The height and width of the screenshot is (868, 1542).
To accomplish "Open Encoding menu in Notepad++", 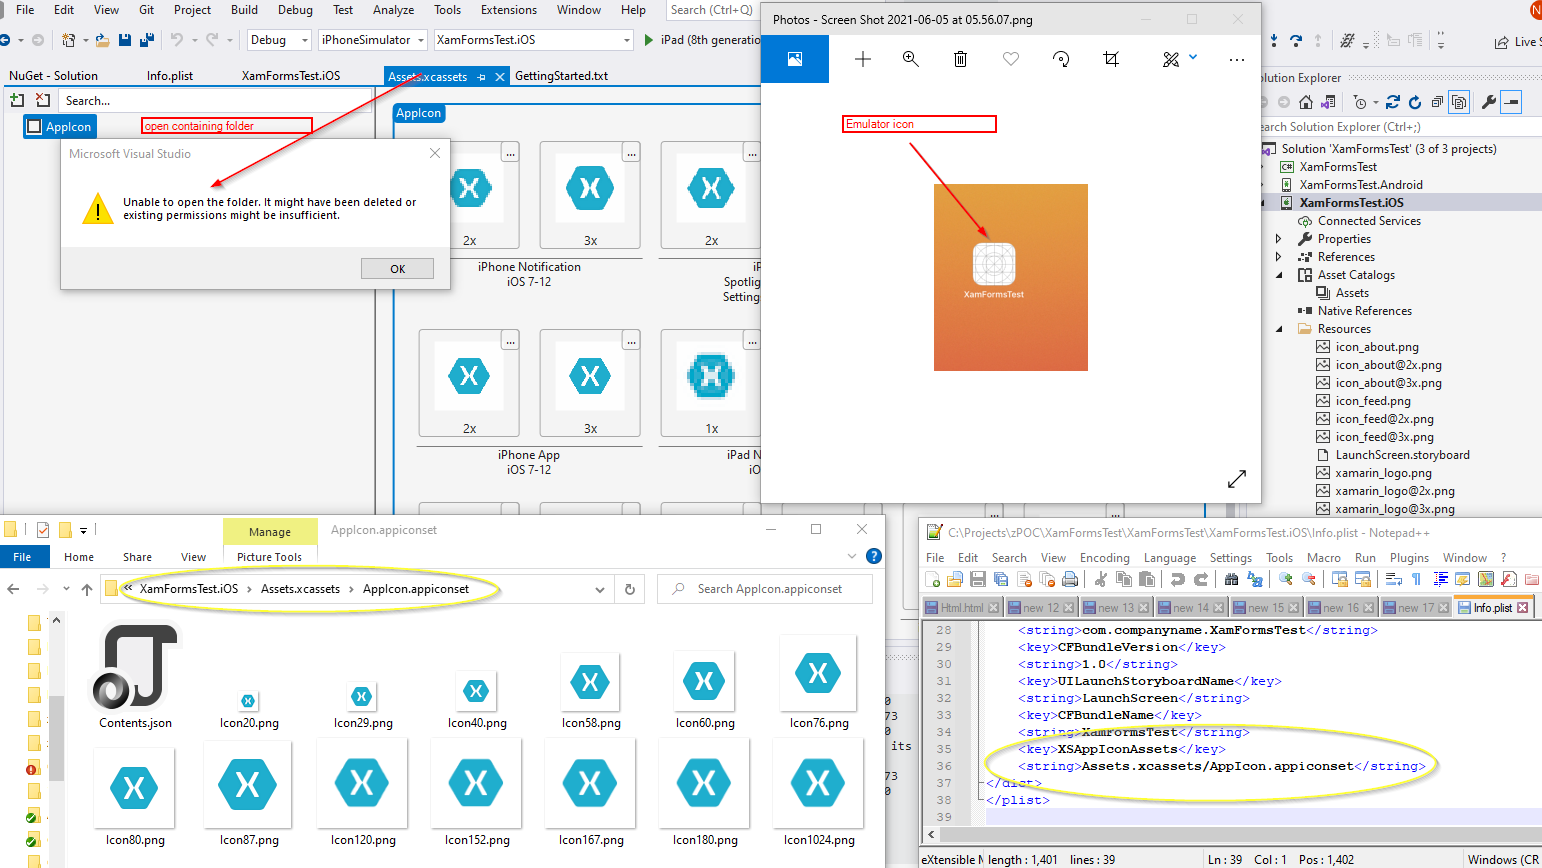I will (x=1104, y=558).
